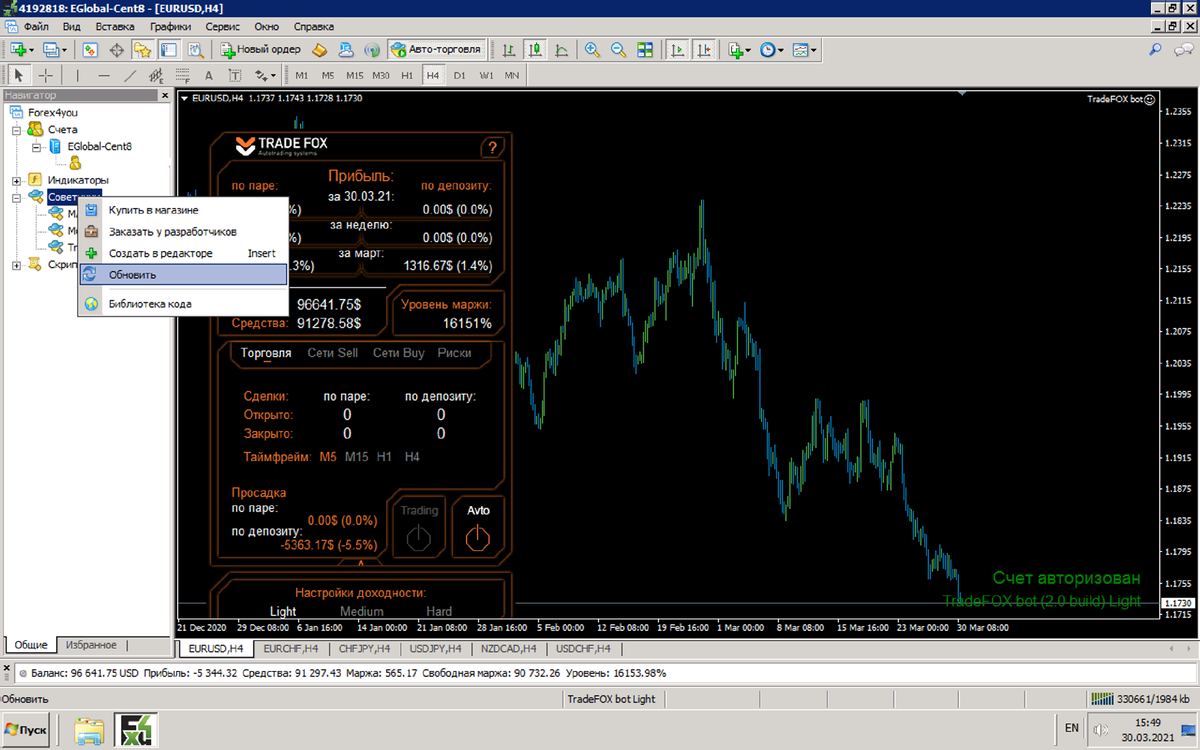Draw a trendline tool
The width and height of the screenshot is (1200, 750).
[x=130, y=75]
